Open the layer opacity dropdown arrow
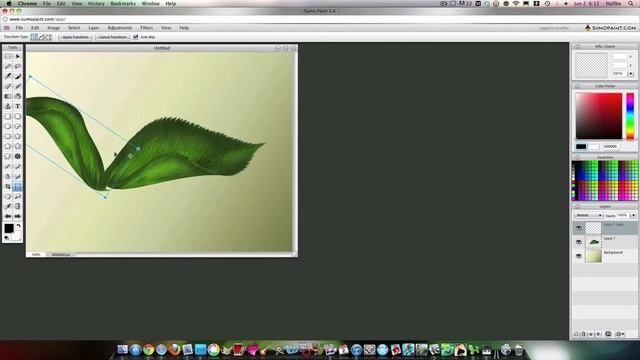Viewport: 640px width, 360px height. pyautogui.click(x=633, y=215)
